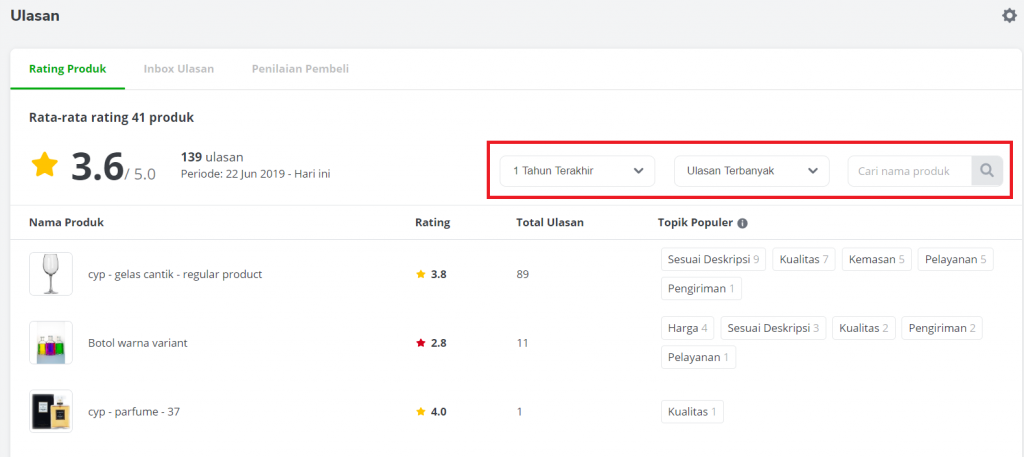
Task: Click the Cari nama produk search field
Action: point(910,171)
